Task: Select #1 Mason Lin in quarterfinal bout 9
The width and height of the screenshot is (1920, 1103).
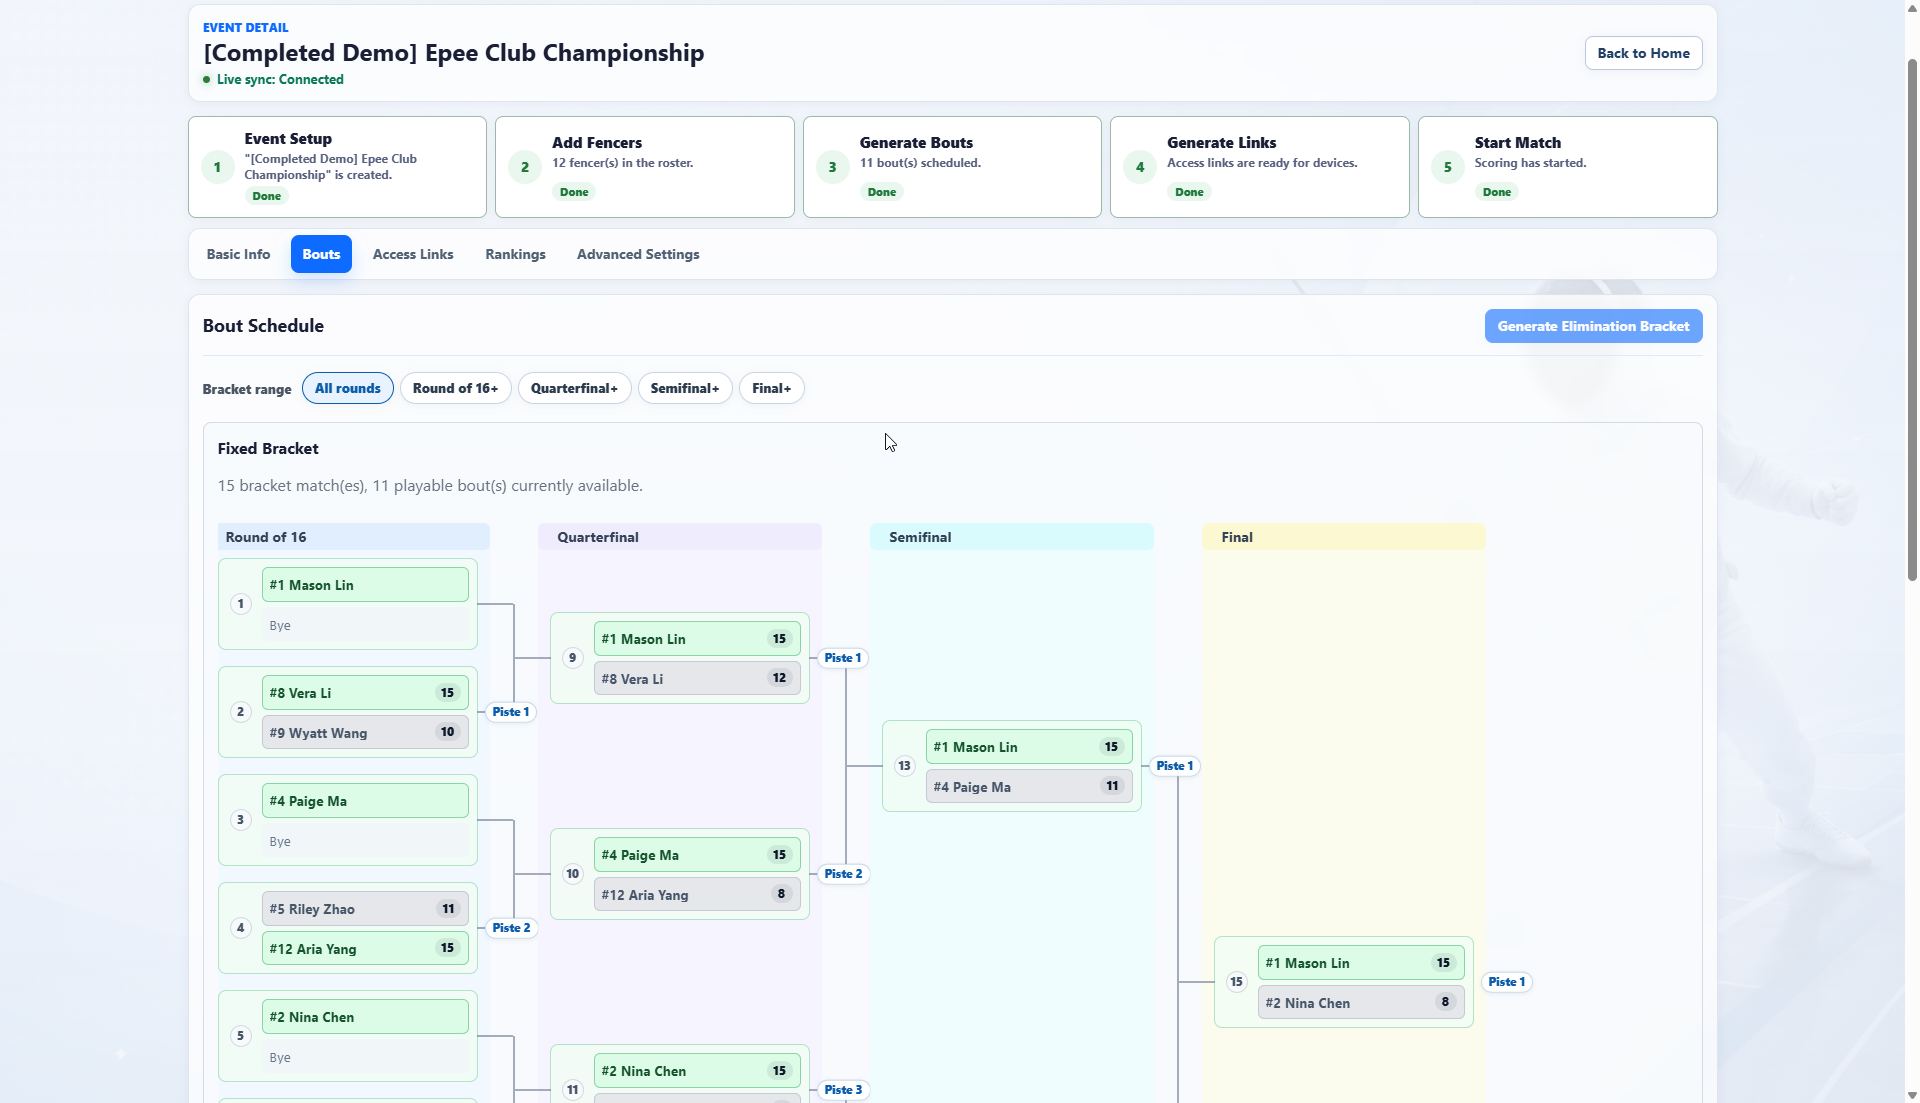Action: [697, 639]
